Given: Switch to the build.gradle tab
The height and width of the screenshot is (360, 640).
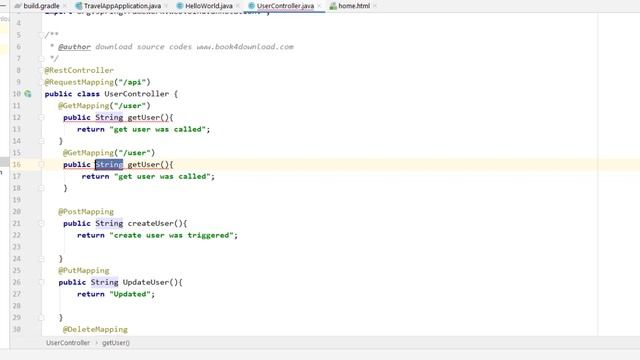Looking at the screenshot, I should tap(41, 6).
